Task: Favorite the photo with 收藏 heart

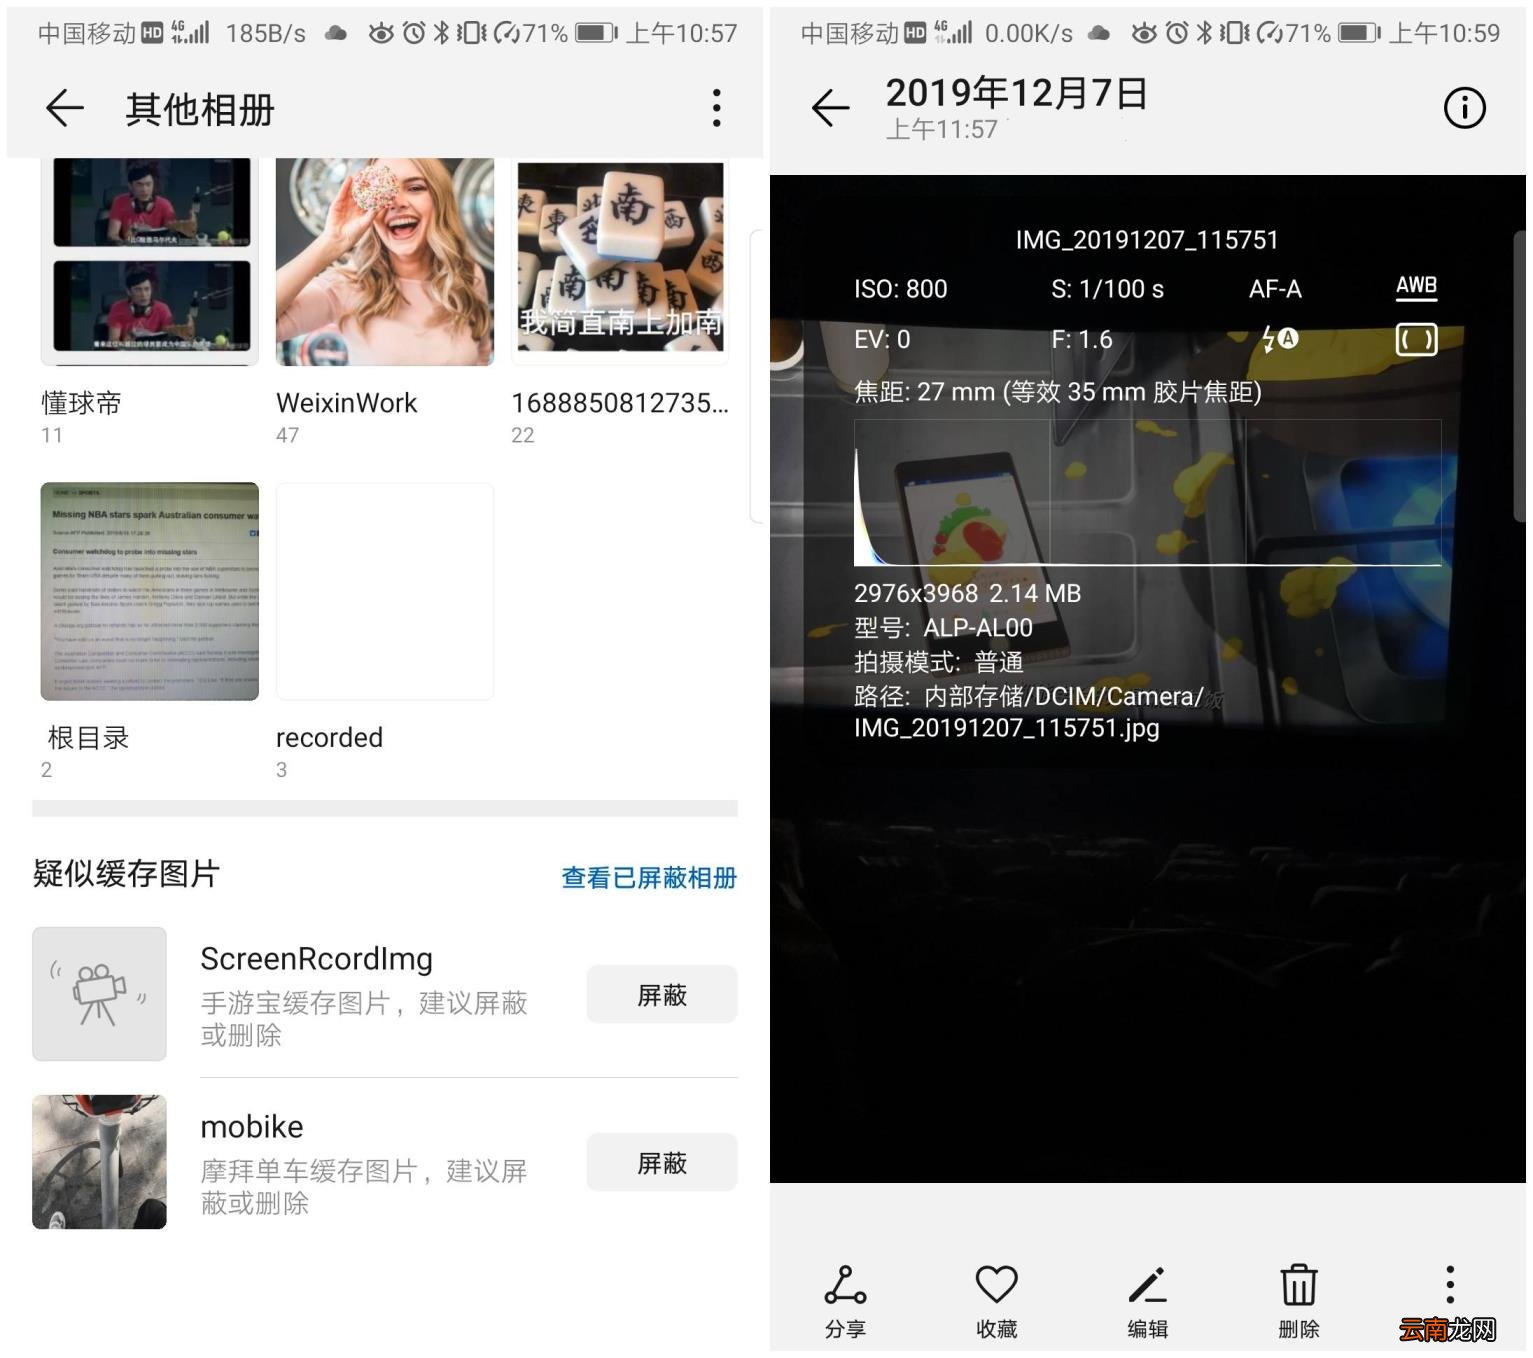Action: point(997,1303)
